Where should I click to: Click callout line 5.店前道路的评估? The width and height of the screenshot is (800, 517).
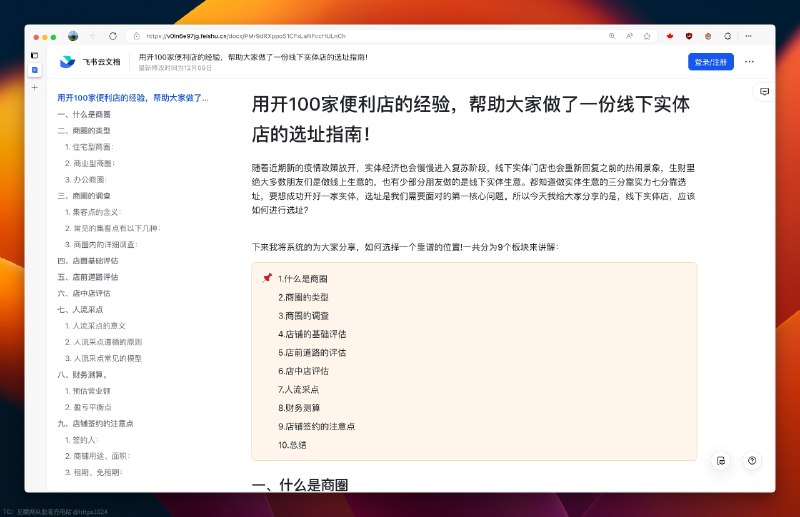(x=312, y=352)
